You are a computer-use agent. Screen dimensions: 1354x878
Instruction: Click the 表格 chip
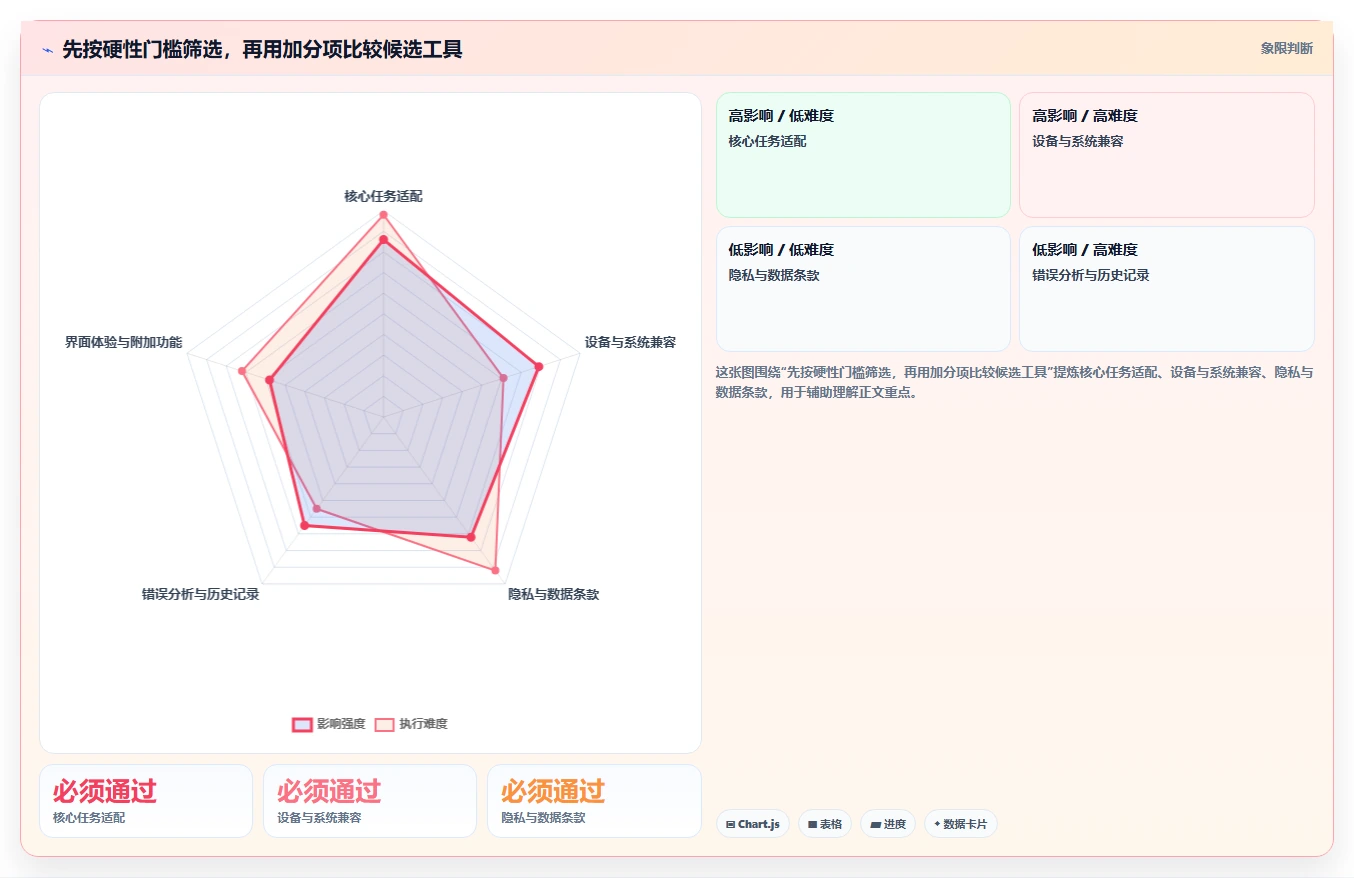[825, 824]
